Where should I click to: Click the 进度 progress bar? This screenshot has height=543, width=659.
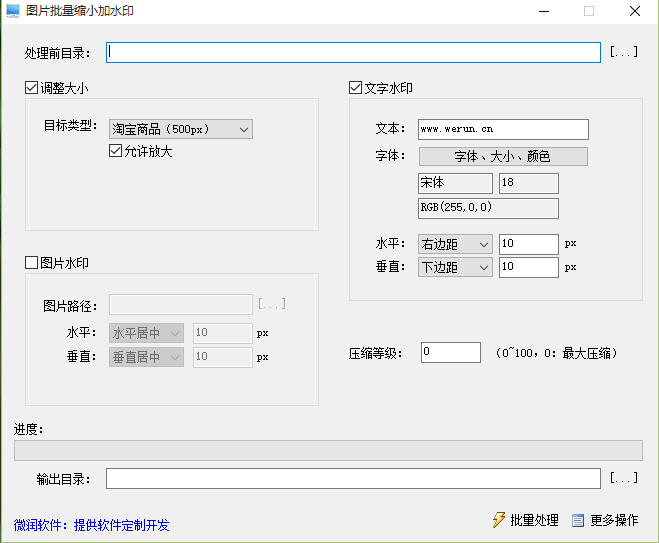[x=328, y=451]
